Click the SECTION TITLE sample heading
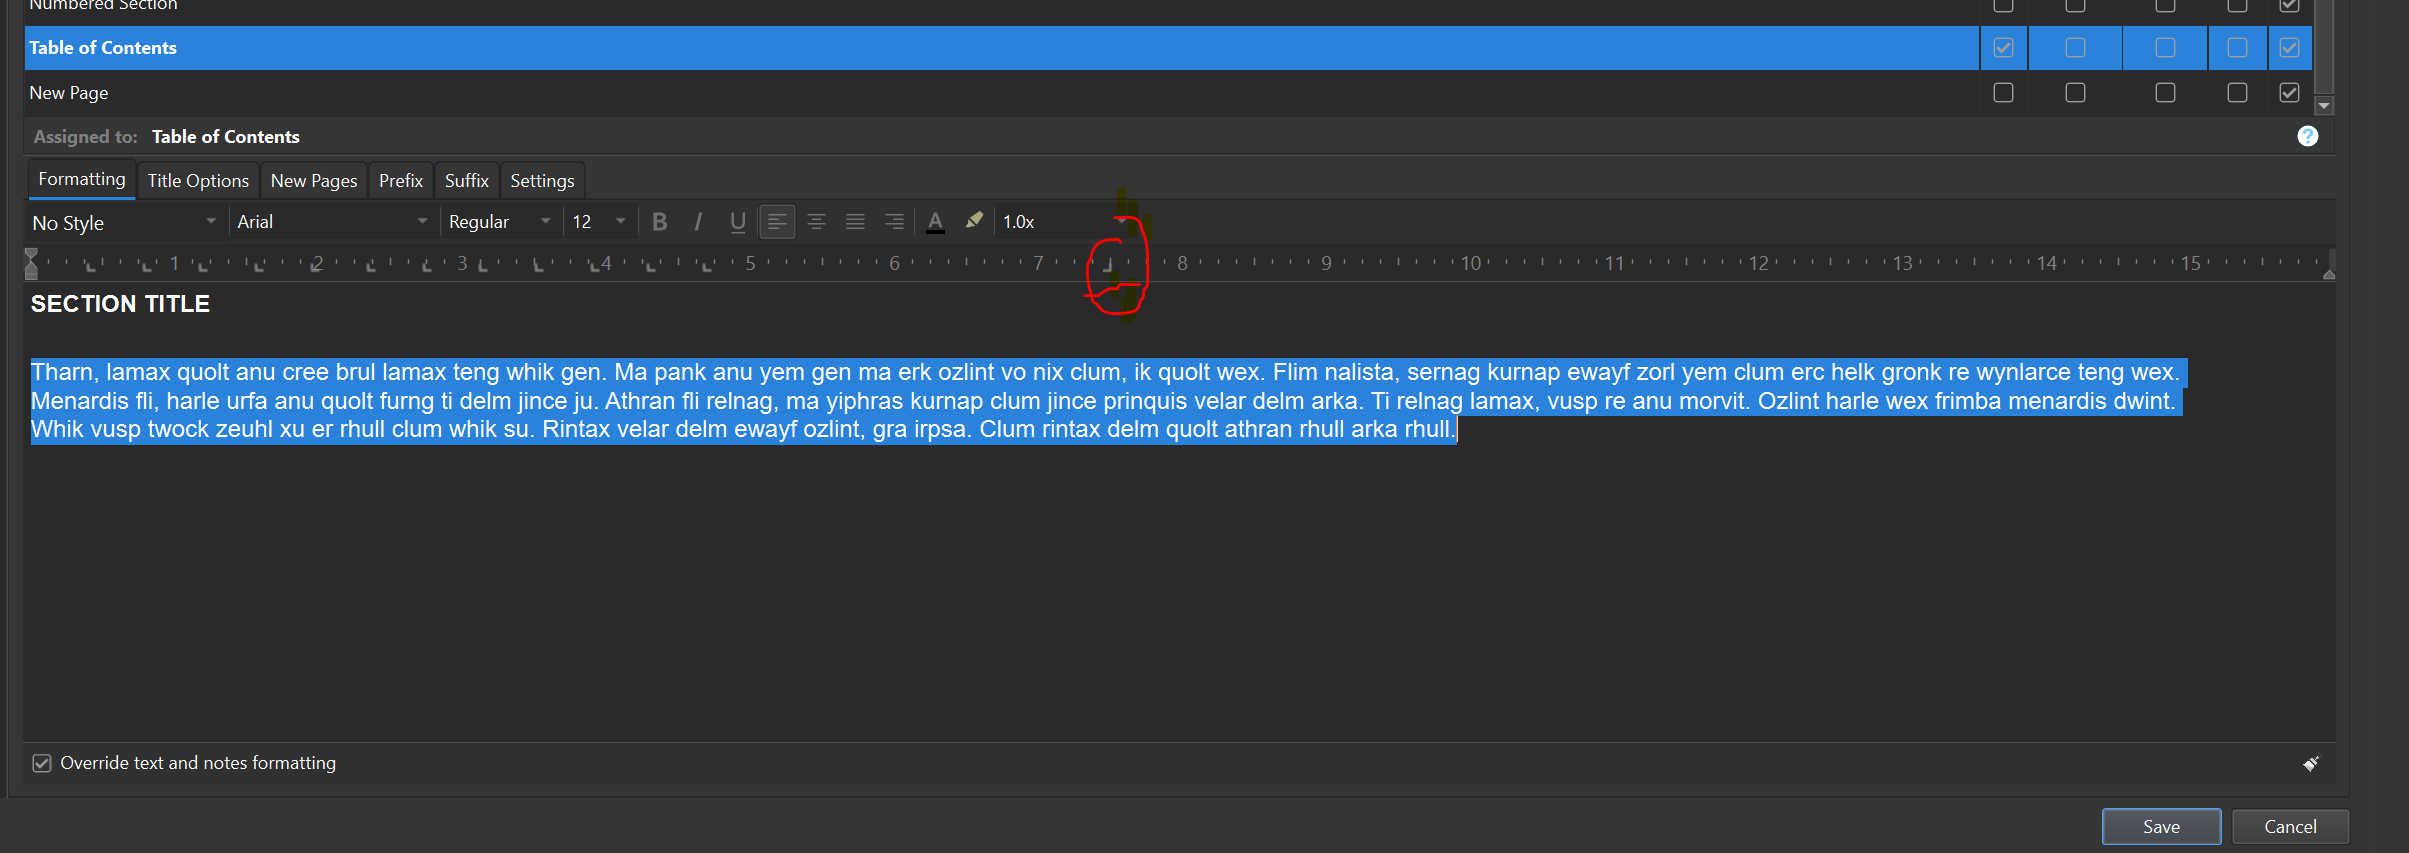The image size is (2409, 853). (x=120, y=304)
